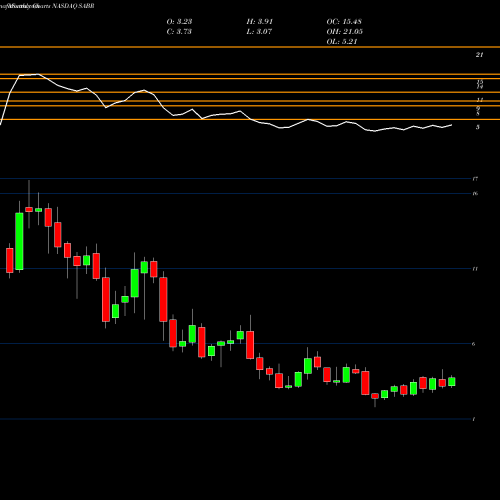Click the 'OL: 5.21' reading

(342, 42)
